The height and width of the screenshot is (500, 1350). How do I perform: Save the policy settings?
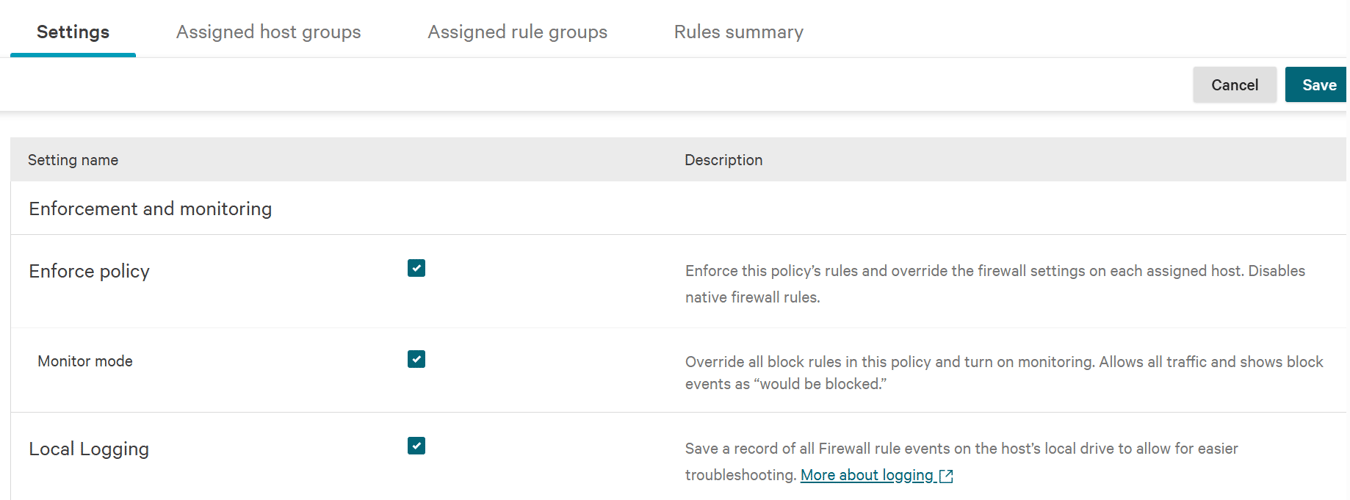[1318, 85]
